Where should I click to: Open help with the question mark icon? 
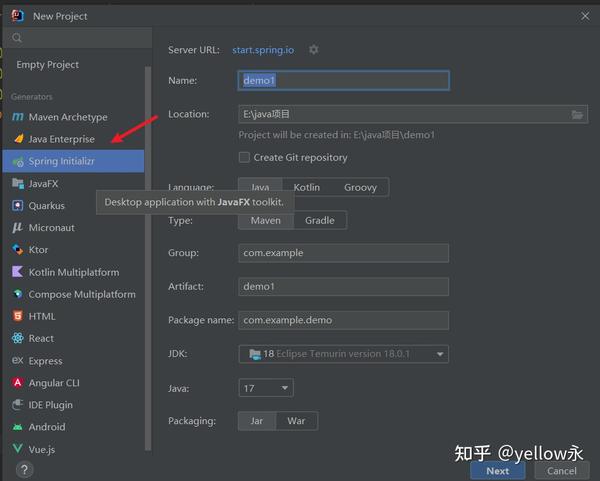point(24,470)
